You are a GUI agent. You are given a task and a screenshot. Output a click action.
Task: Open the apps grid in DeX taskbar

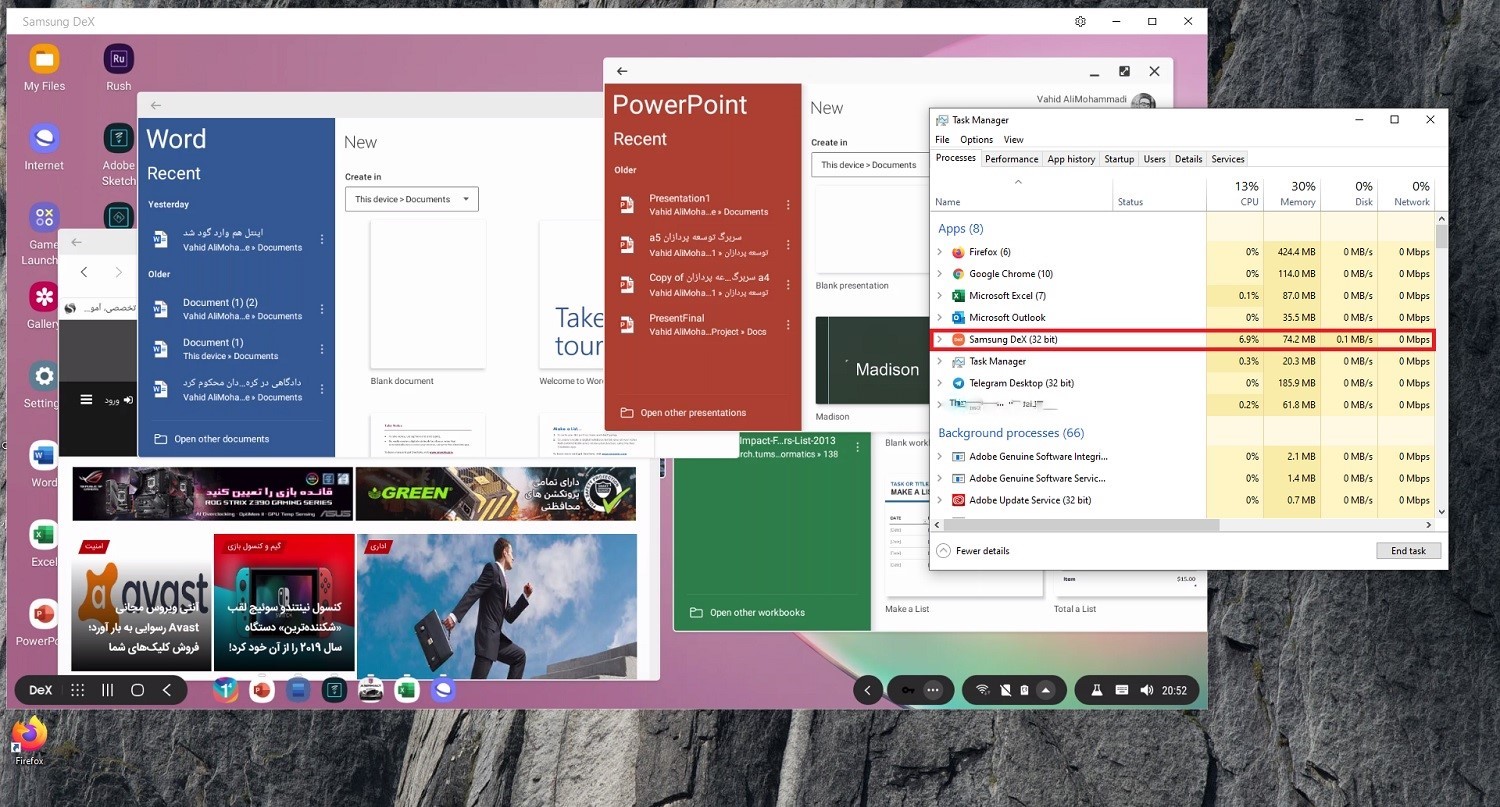pos(78,690)
